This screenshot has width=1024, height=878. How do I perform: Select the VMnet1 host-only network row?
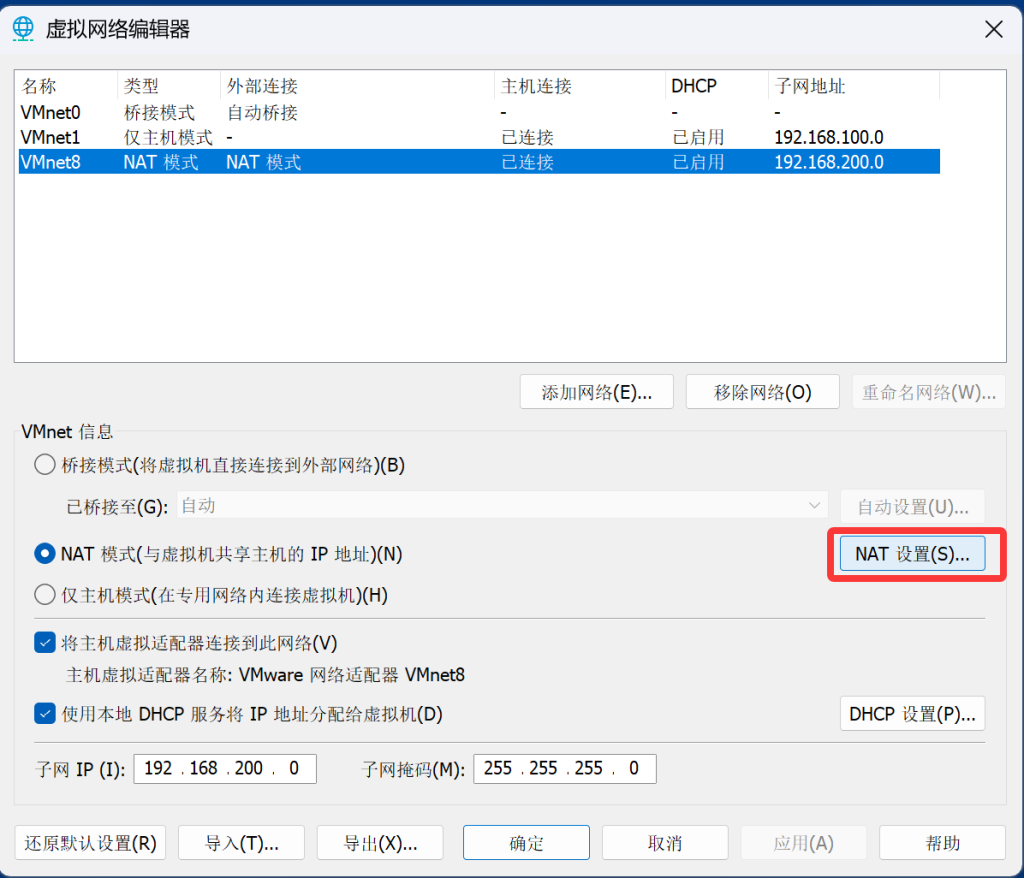pos(50,137)
